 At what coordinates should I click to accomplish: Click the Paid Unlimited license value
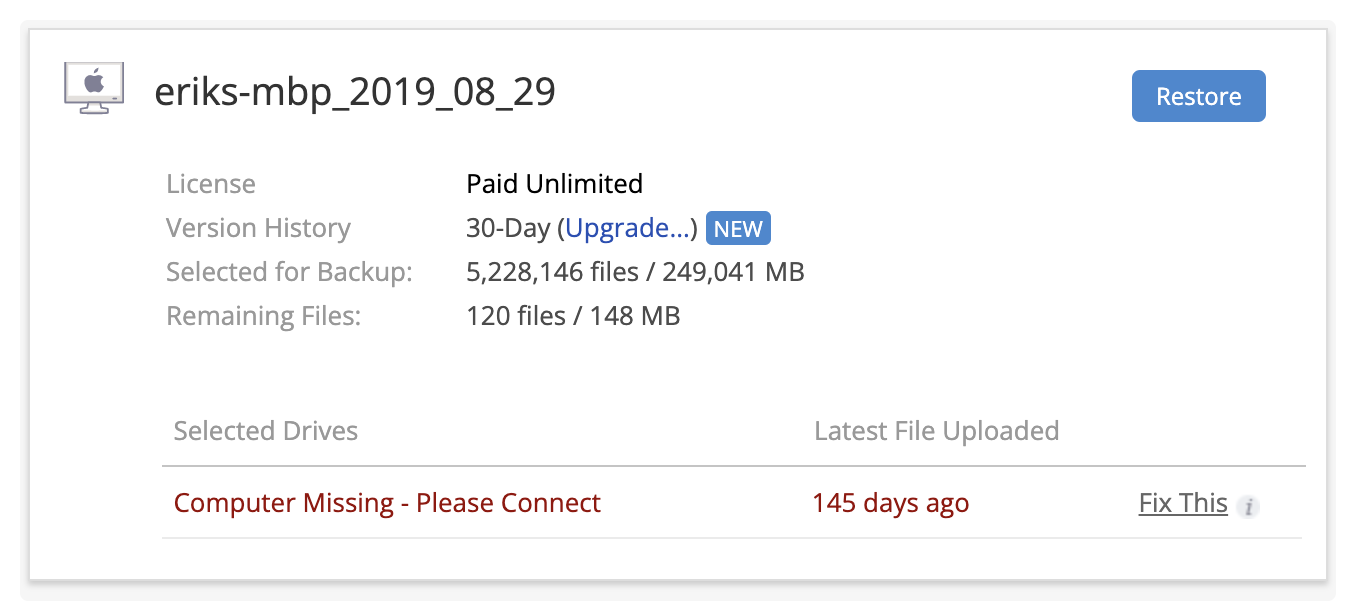click(x=554, y=184)
